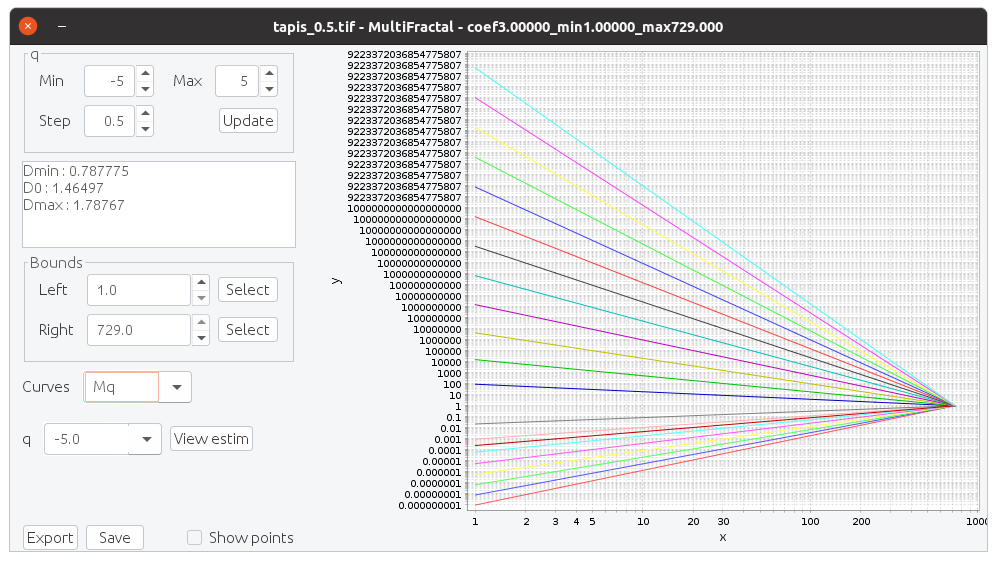
Task: Click the View estim button
Action: (x=210, y=439)
